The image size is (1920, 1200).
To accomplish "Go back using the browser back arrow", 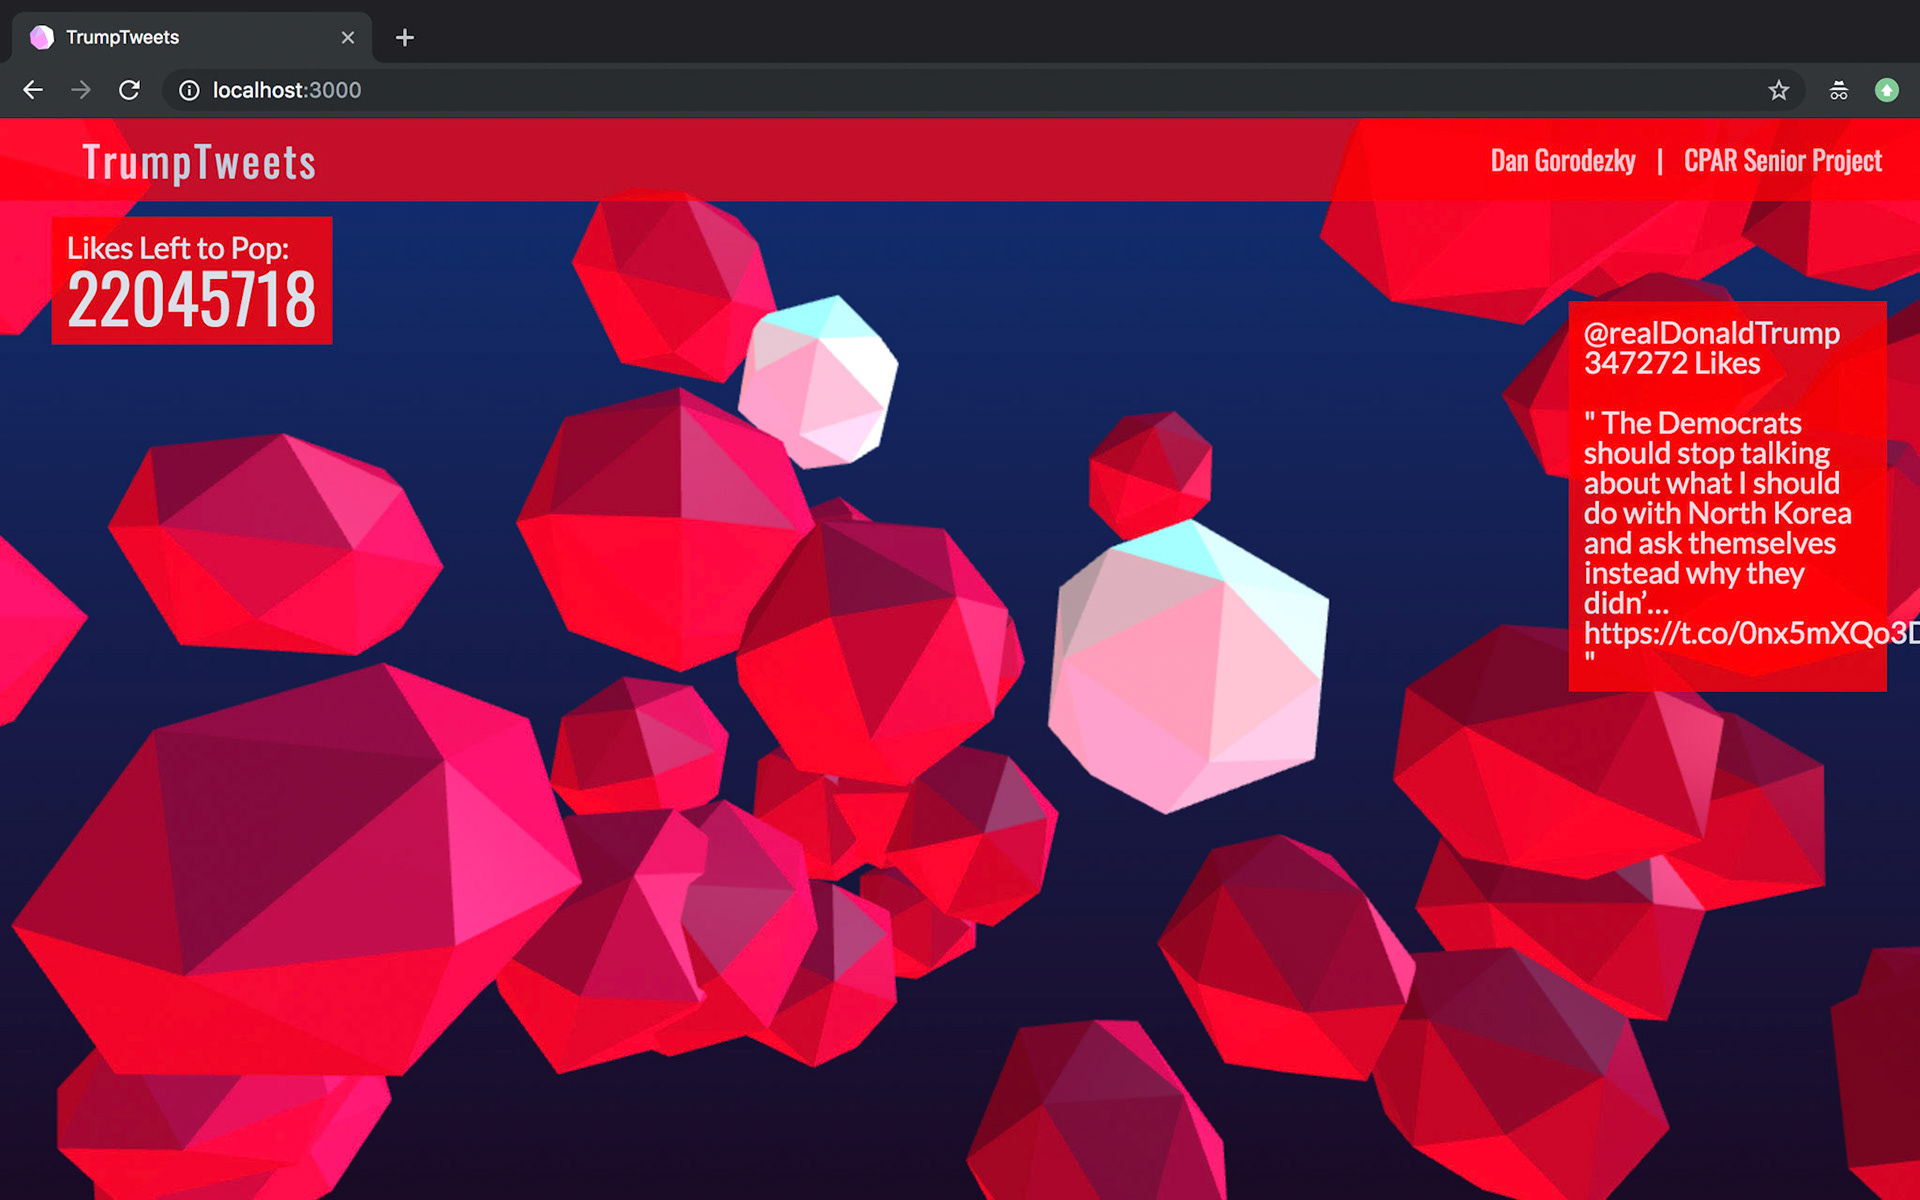I will click(33, 90).
